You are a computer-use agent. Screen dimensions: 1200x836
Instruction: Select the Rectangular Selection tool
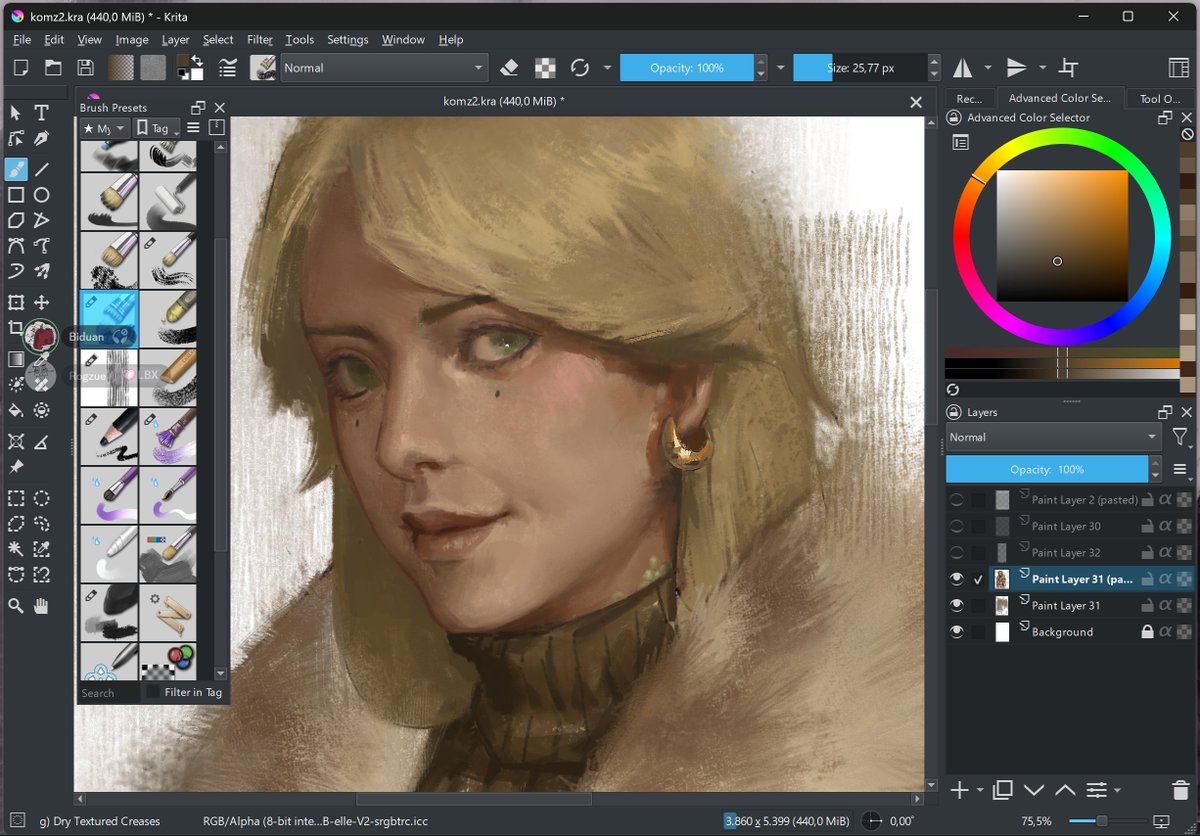[16, 498]
